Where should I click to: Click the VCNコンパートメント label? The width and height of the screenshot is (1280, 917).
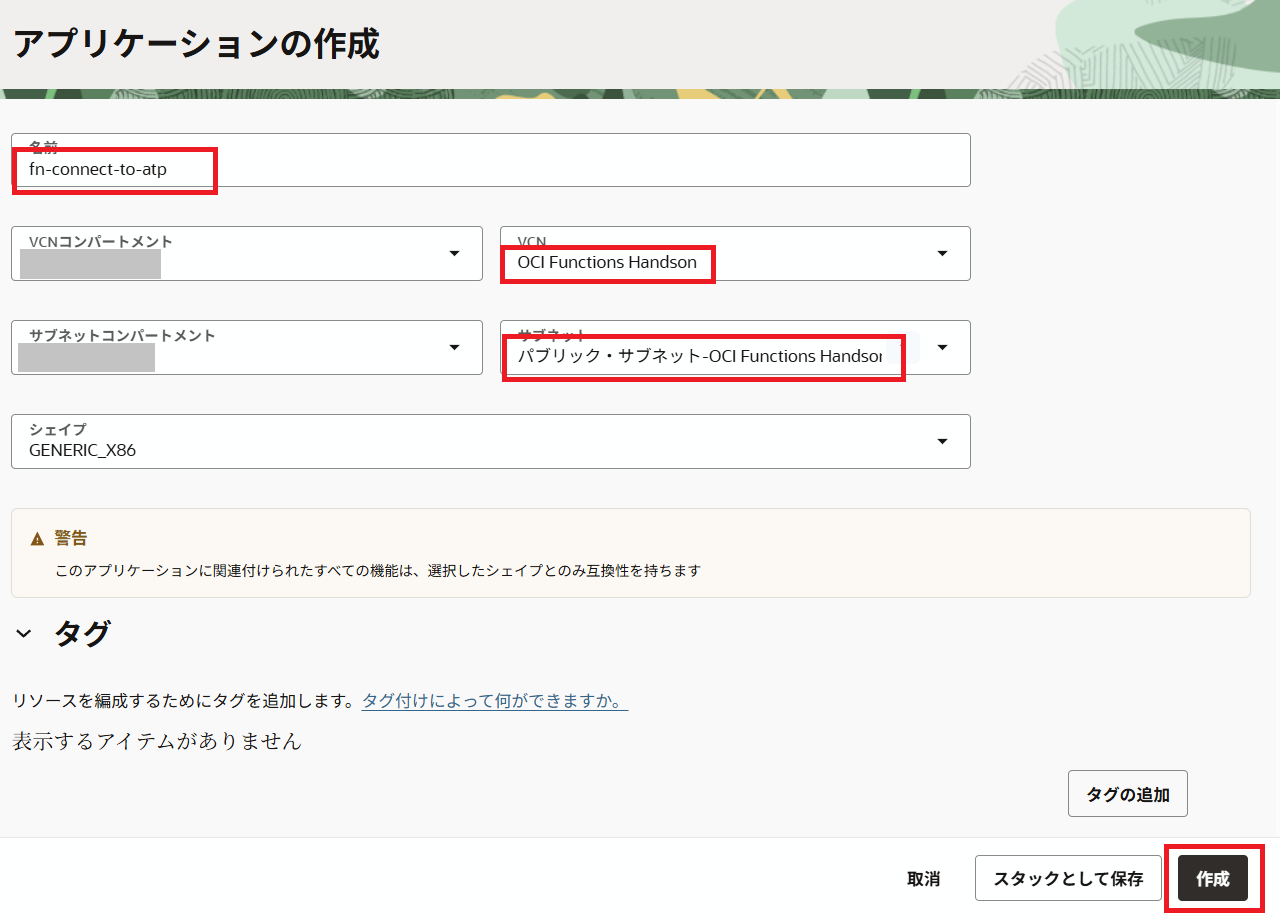pos(101,242)
